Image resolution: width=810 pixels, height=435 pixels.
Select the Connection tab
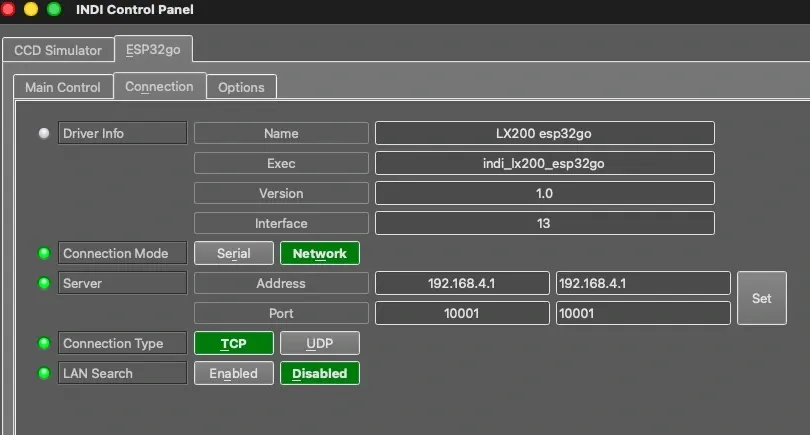(x=159, y=86)
